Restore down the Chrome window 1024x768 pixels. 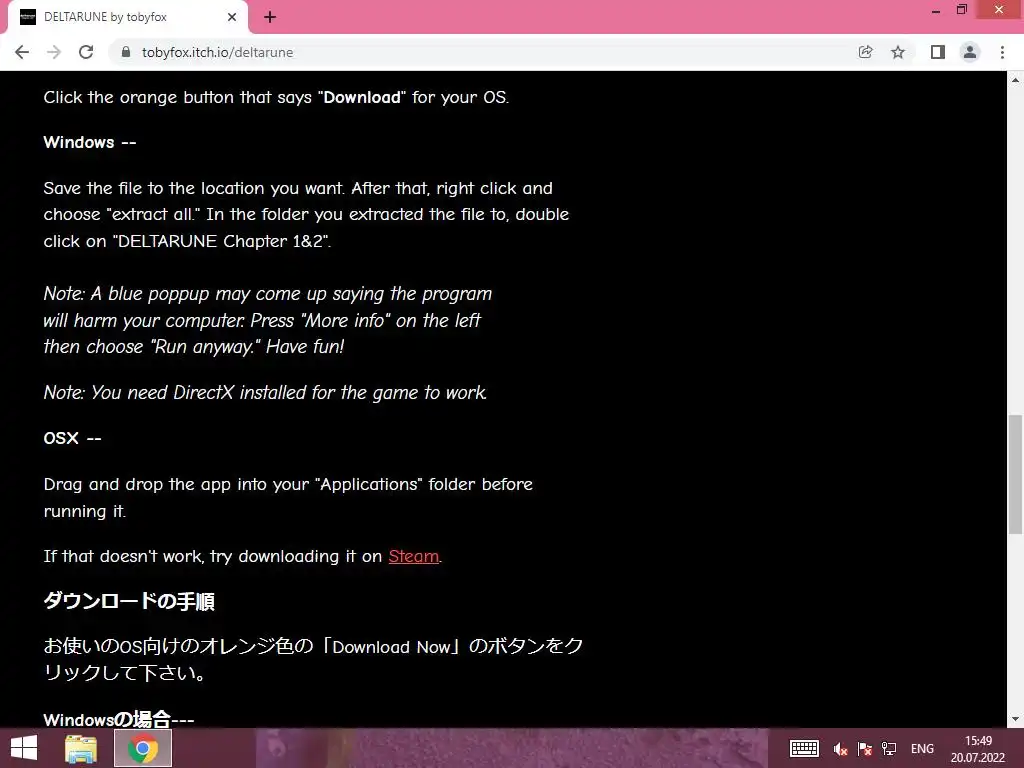pos(962,10)
